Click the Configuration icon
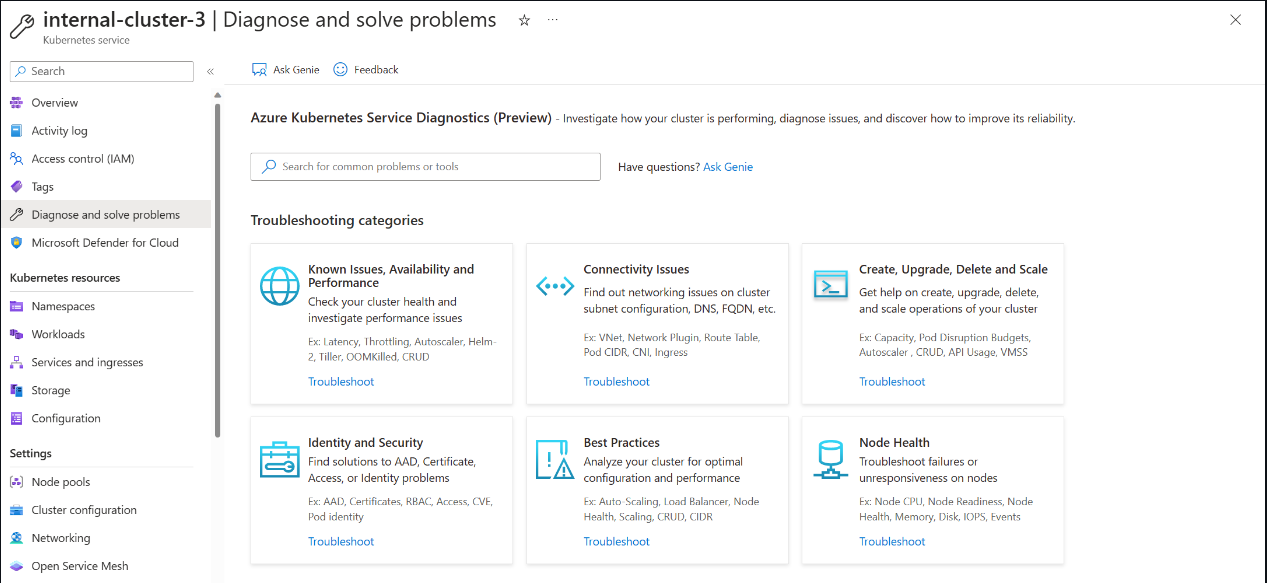The height and width of the screenshot is (583, 1267). (16, 419)
